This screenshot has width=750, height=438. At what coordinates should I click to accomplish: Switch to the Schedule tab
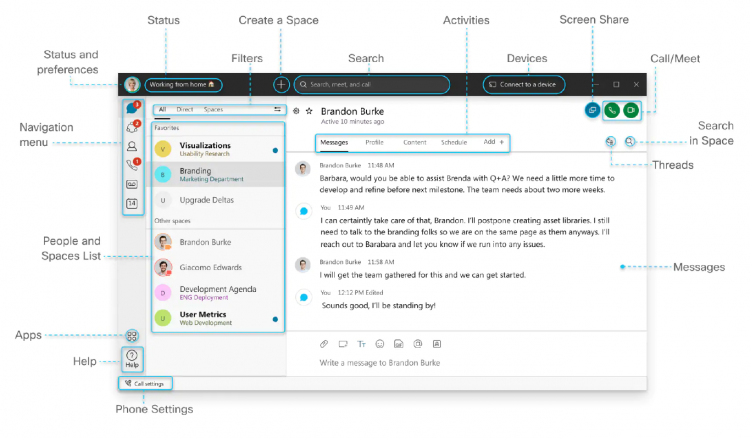coord(454,143)
